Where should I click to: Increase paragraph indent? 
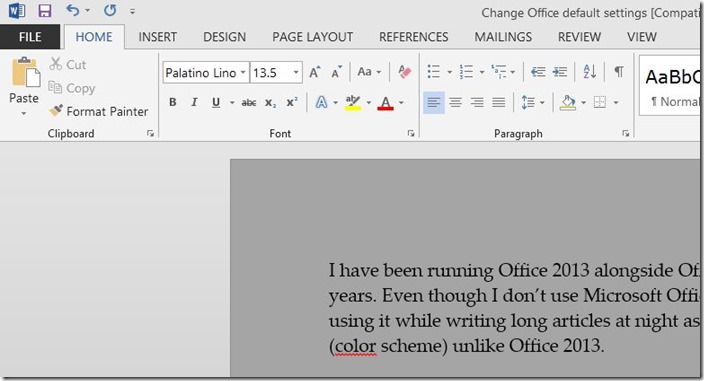[x=559, y=72]
